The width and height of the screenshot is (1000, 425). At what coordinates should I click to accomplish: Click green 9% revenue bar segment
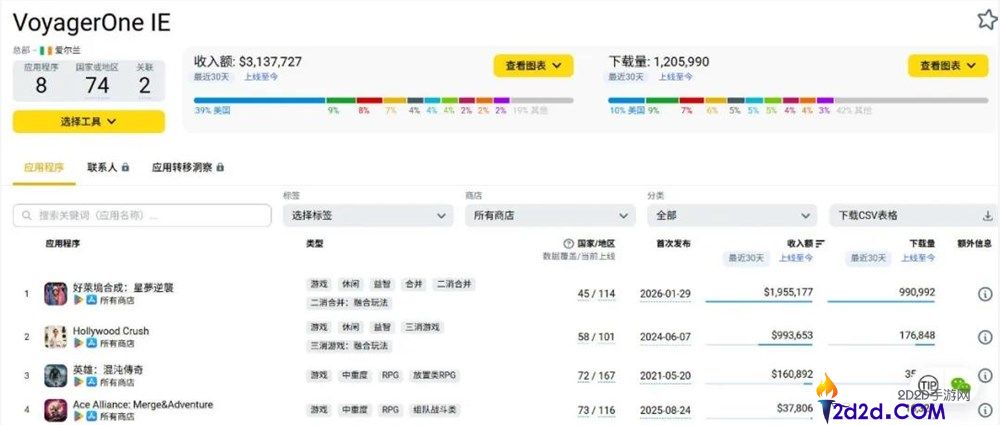tap(341, 100)
